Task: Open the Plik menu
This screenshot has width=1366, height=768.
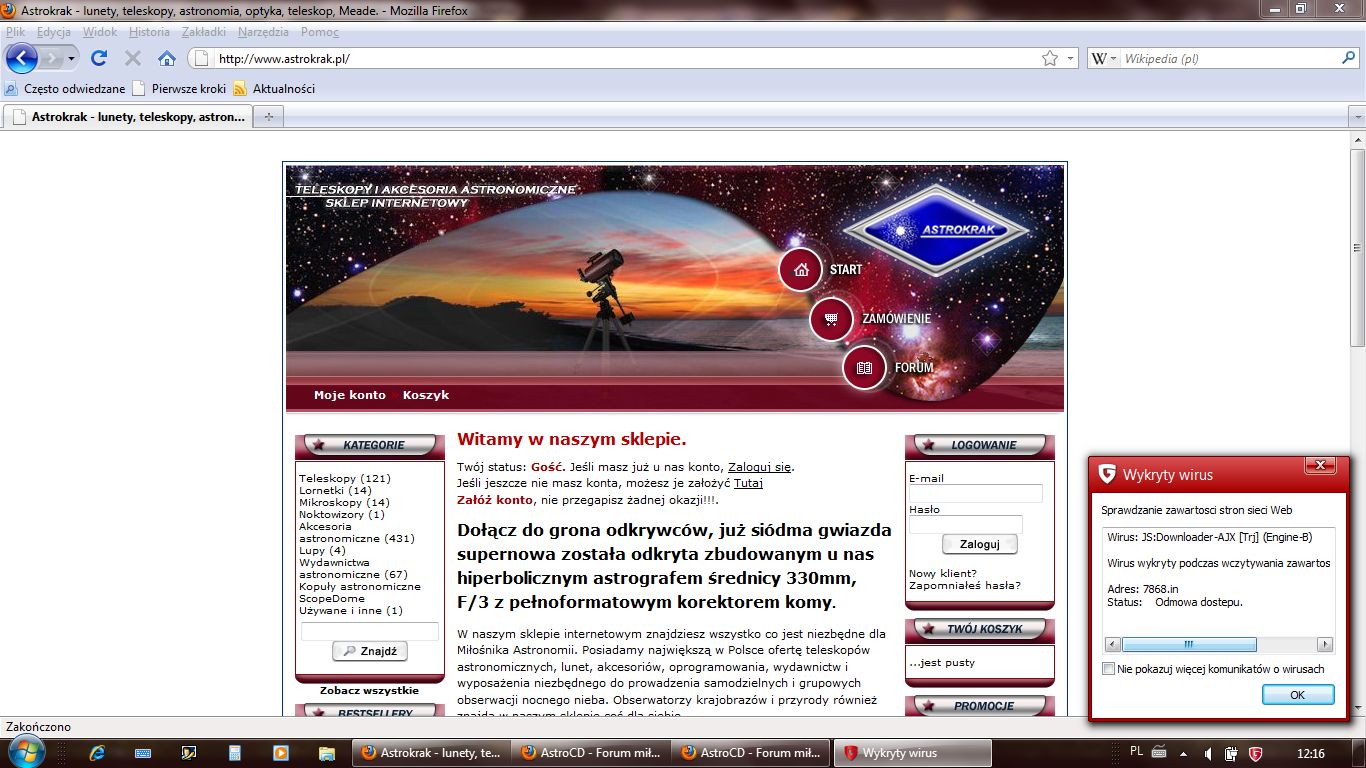Action: pos(15,32)
